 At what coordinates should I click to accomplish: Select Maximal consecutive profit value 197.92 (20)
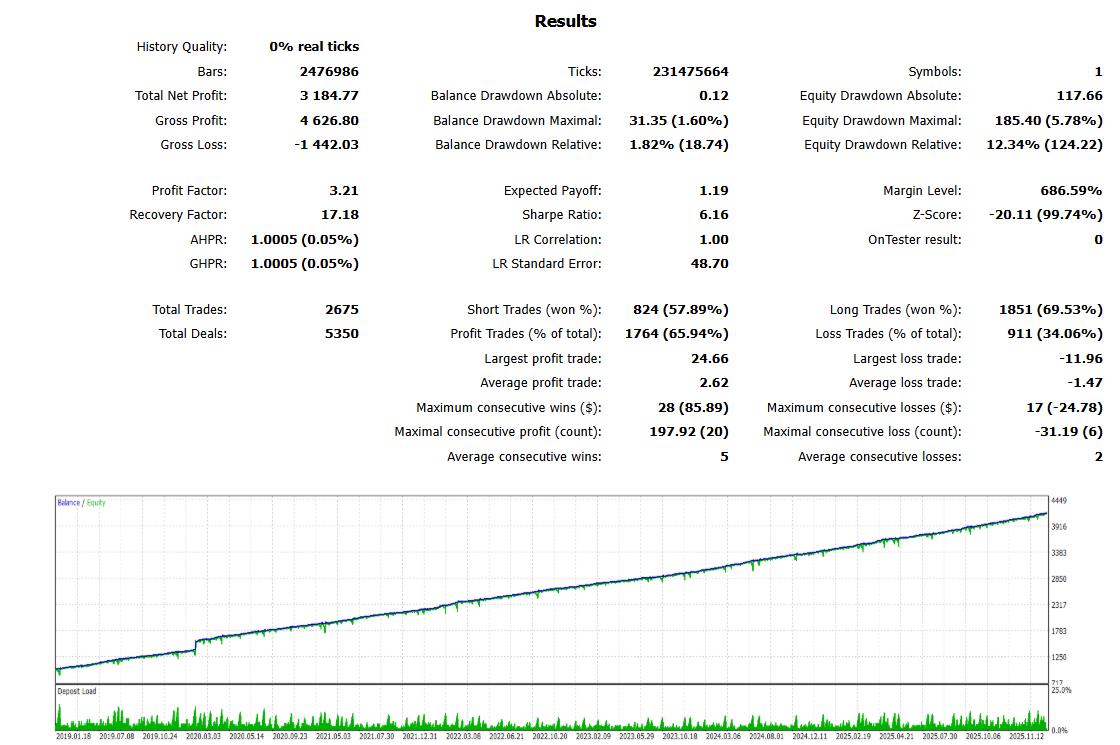pyautogui.click(x=689, y=431)
